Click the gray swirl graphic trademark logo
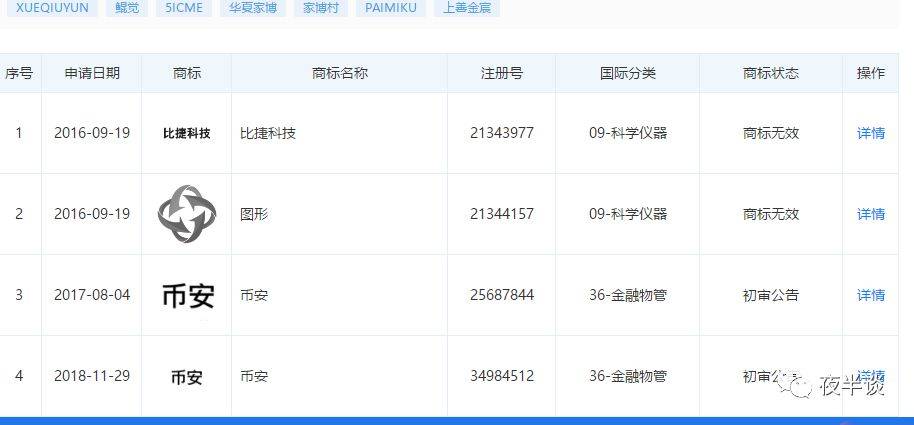914x425 pixels. 186,214
